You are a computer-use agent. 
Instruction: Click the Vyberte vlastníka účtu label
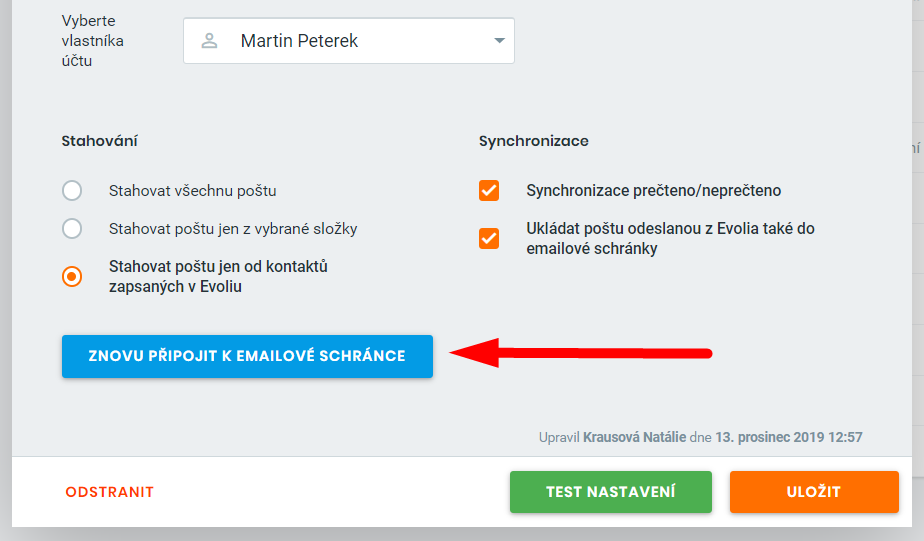pyautogui.click(x=93, y=41)
